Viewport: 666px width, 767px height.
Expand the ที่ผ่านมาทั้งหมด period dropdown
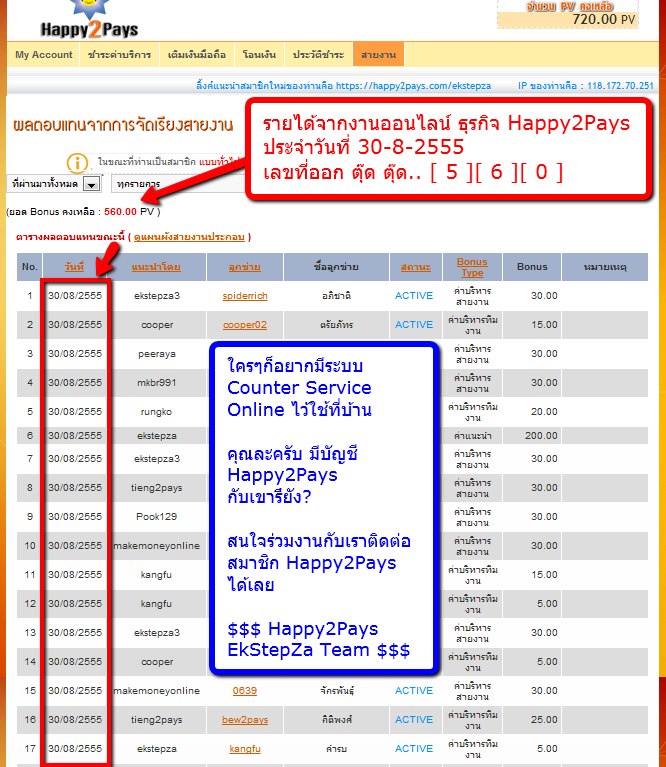pyautogui.click(x=91, y=185)
